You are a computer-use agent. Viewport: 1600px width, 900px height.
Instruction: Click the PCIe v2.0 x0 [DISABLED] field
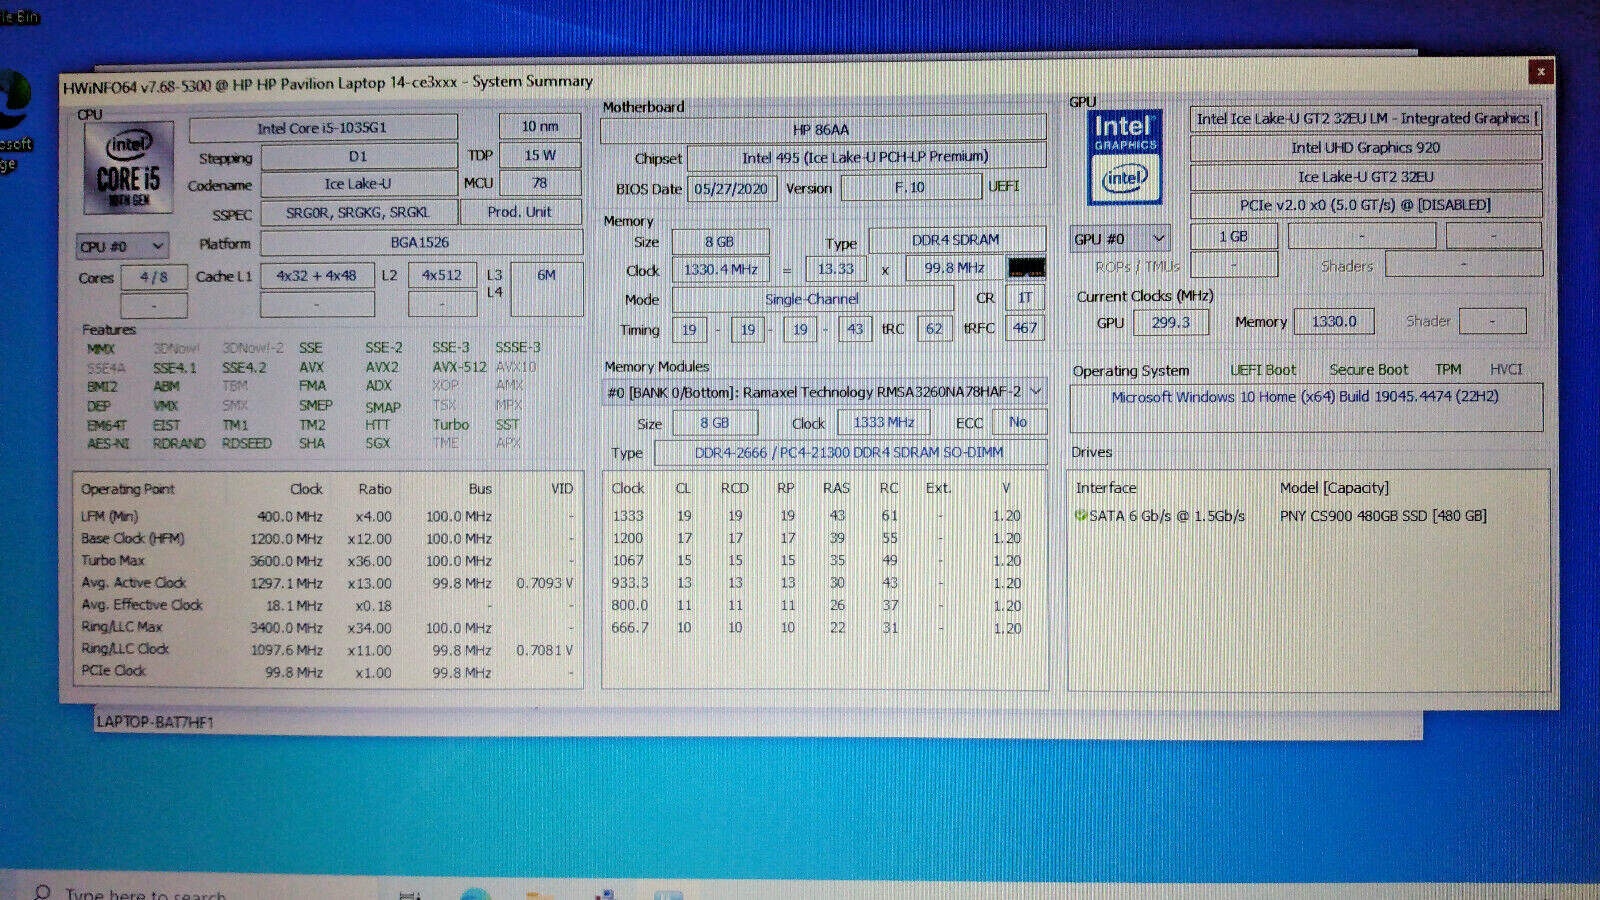point(1365,205)
